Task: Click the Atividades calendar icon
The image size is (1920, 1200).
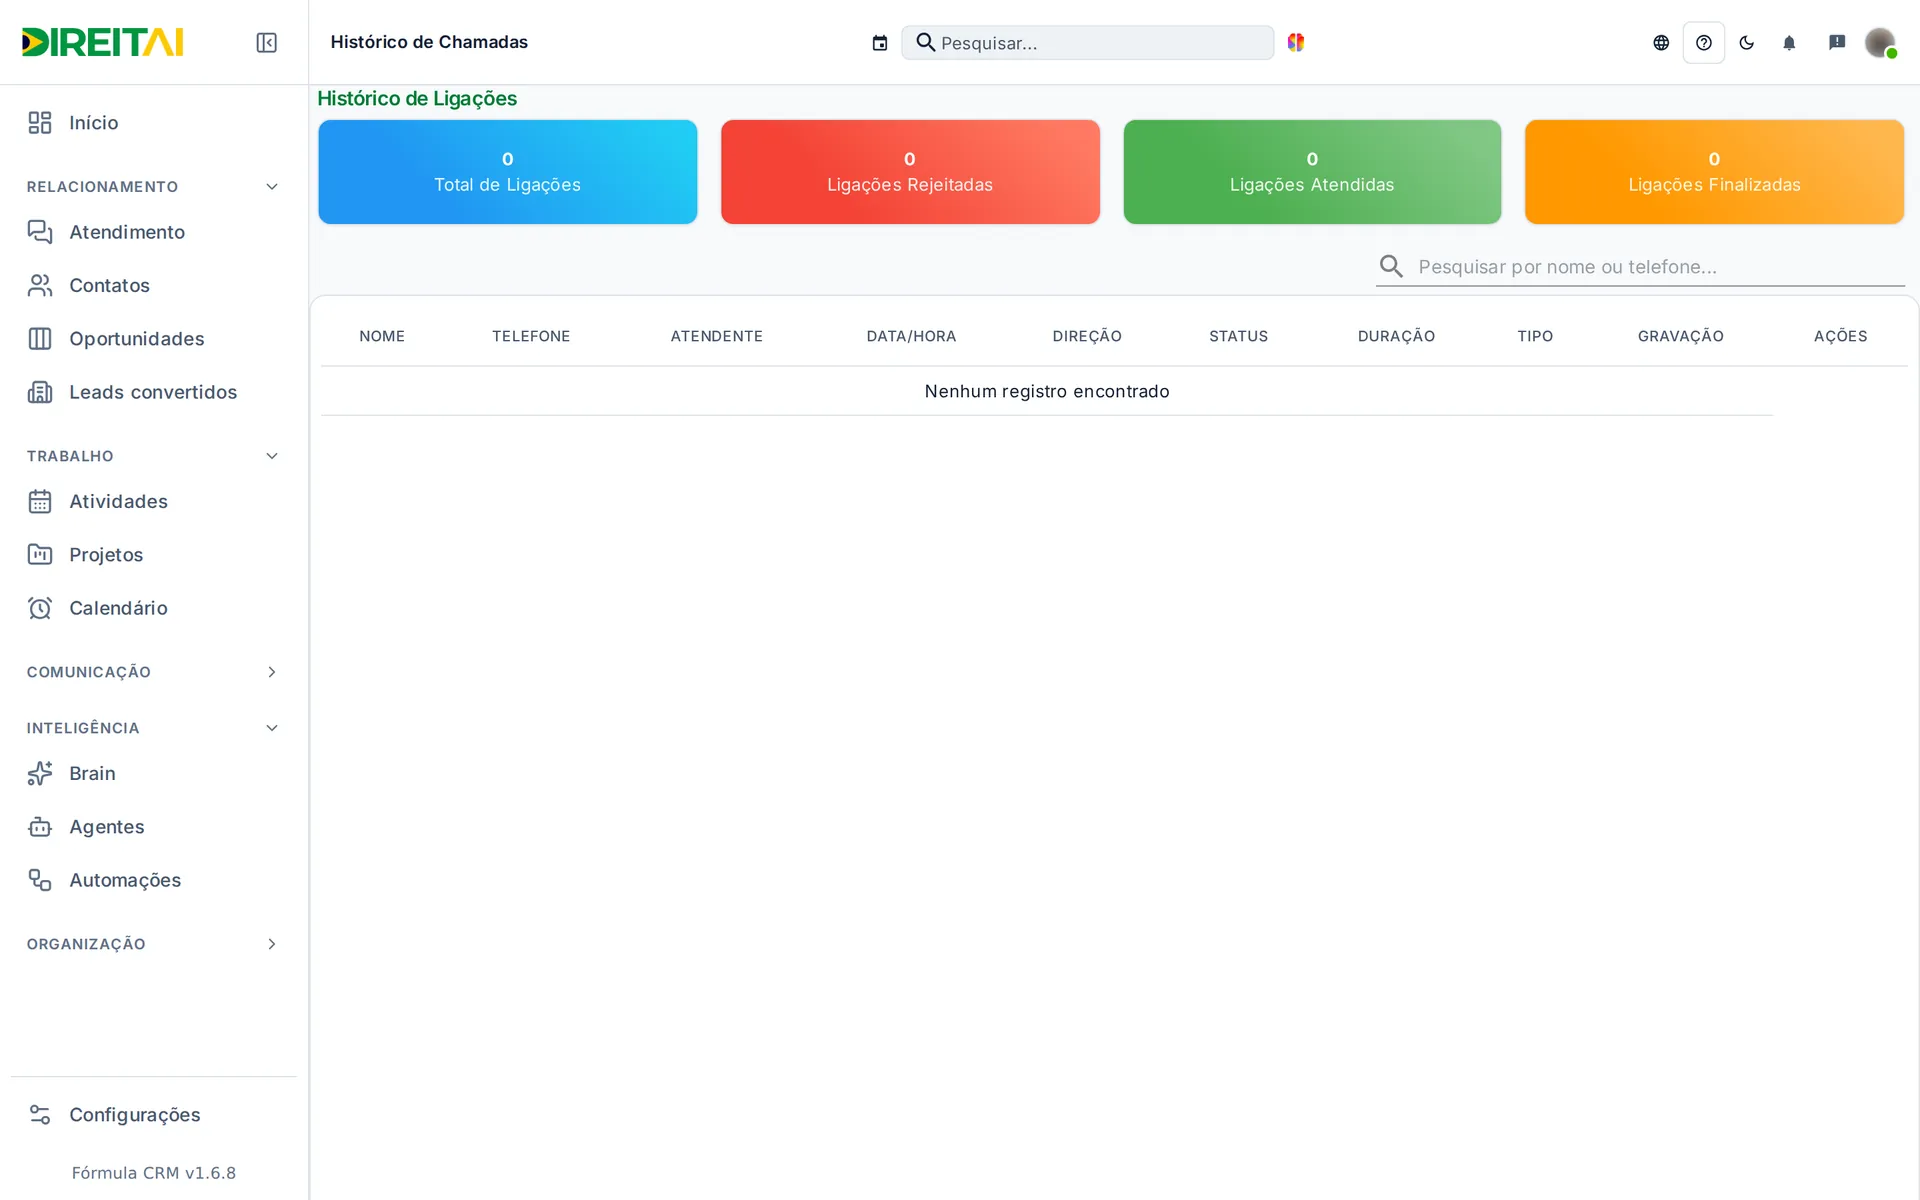Action: coord(40,501)
